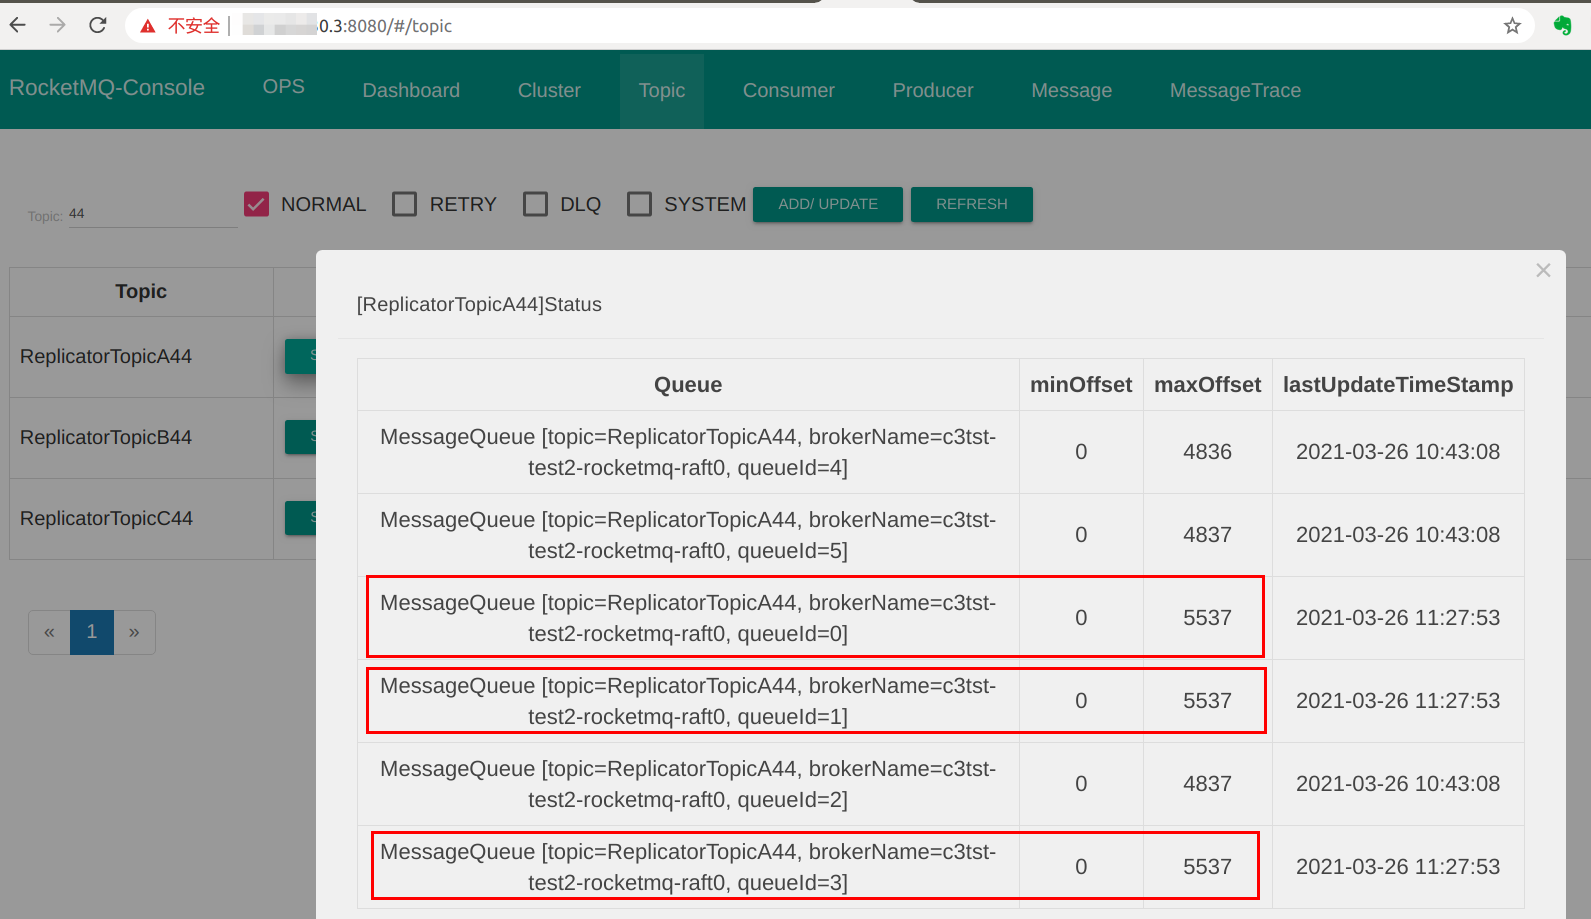Click the queueId=5 MessageQueue cell
The width and height of the screenshot is (1591, 919).
click(688, 535)
